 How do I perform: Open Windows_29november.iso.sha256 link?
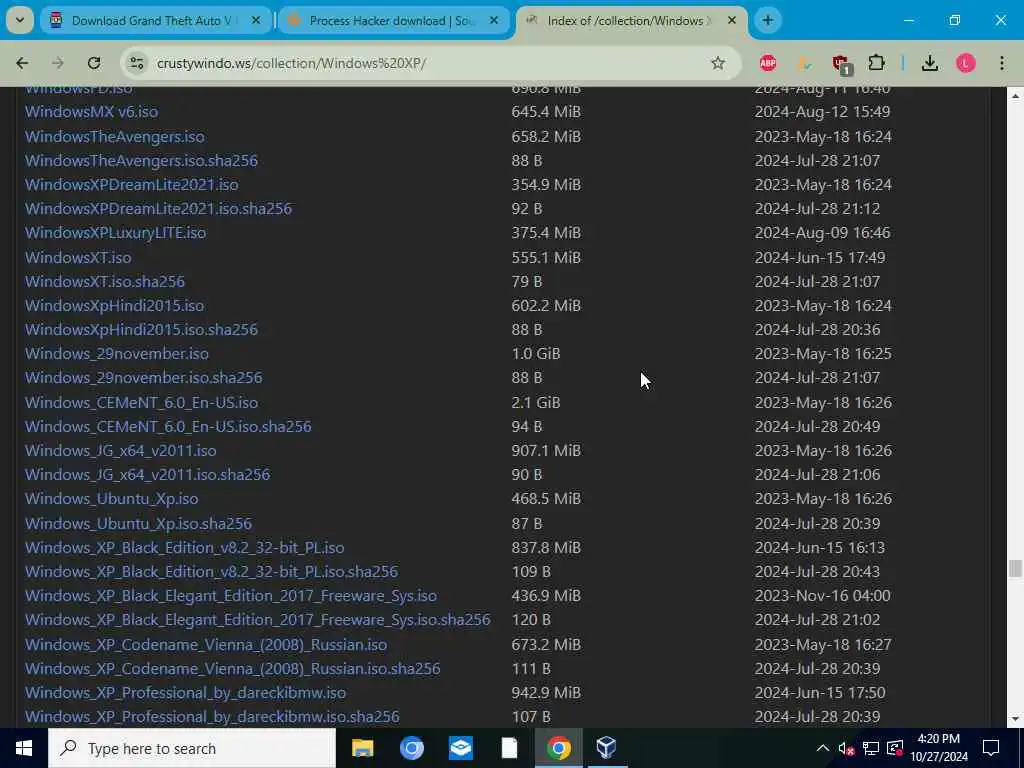click(x=144, y=378)
